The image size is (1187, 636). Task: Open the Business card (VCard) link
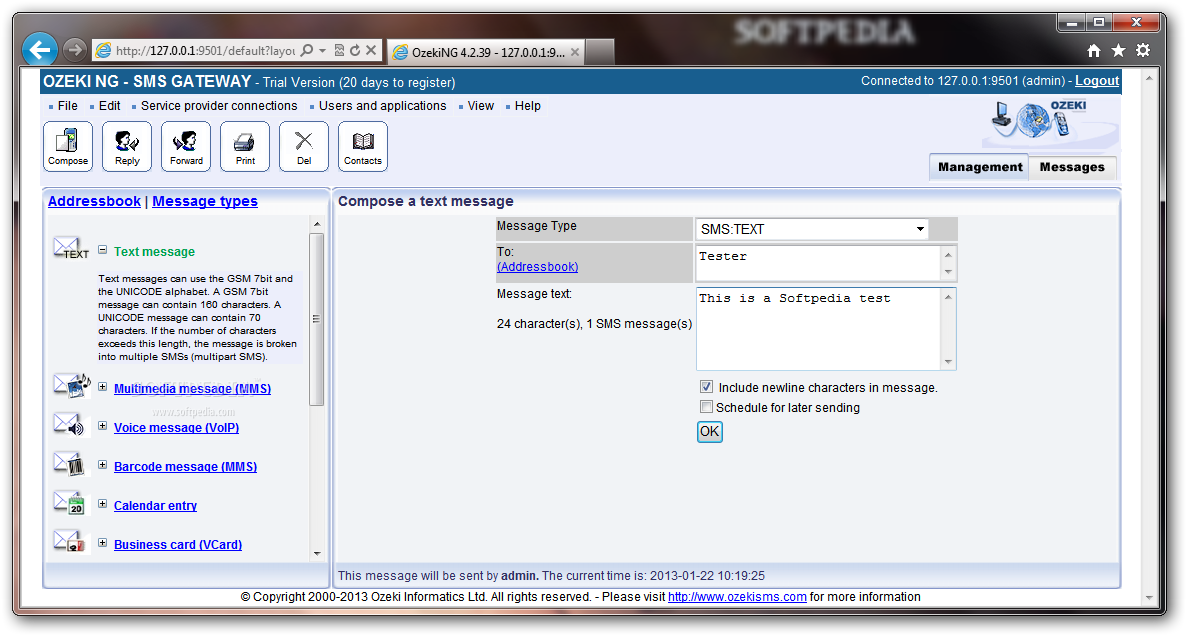point(178,544)
